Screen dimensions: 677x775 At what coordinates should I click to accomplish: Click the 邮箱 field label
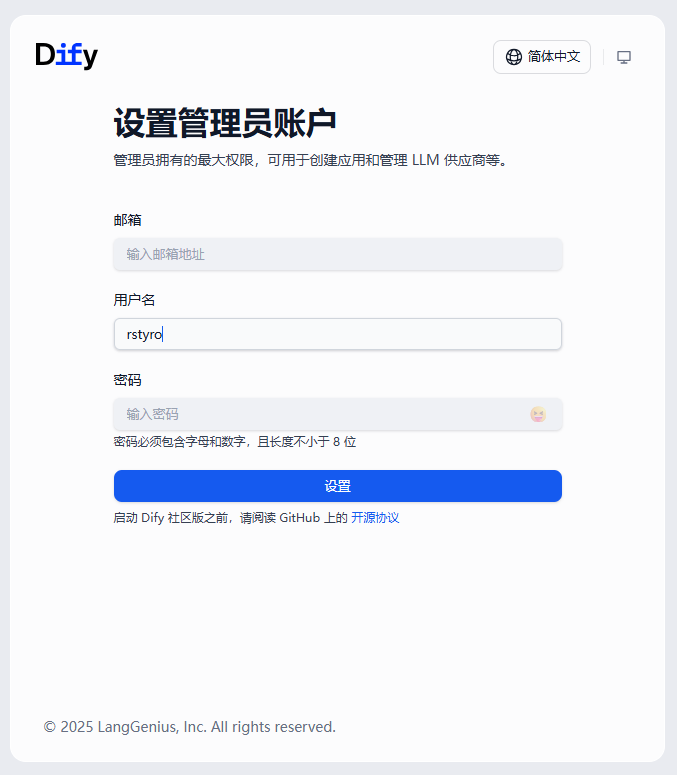pyautogui.click(x=128, y=220)
